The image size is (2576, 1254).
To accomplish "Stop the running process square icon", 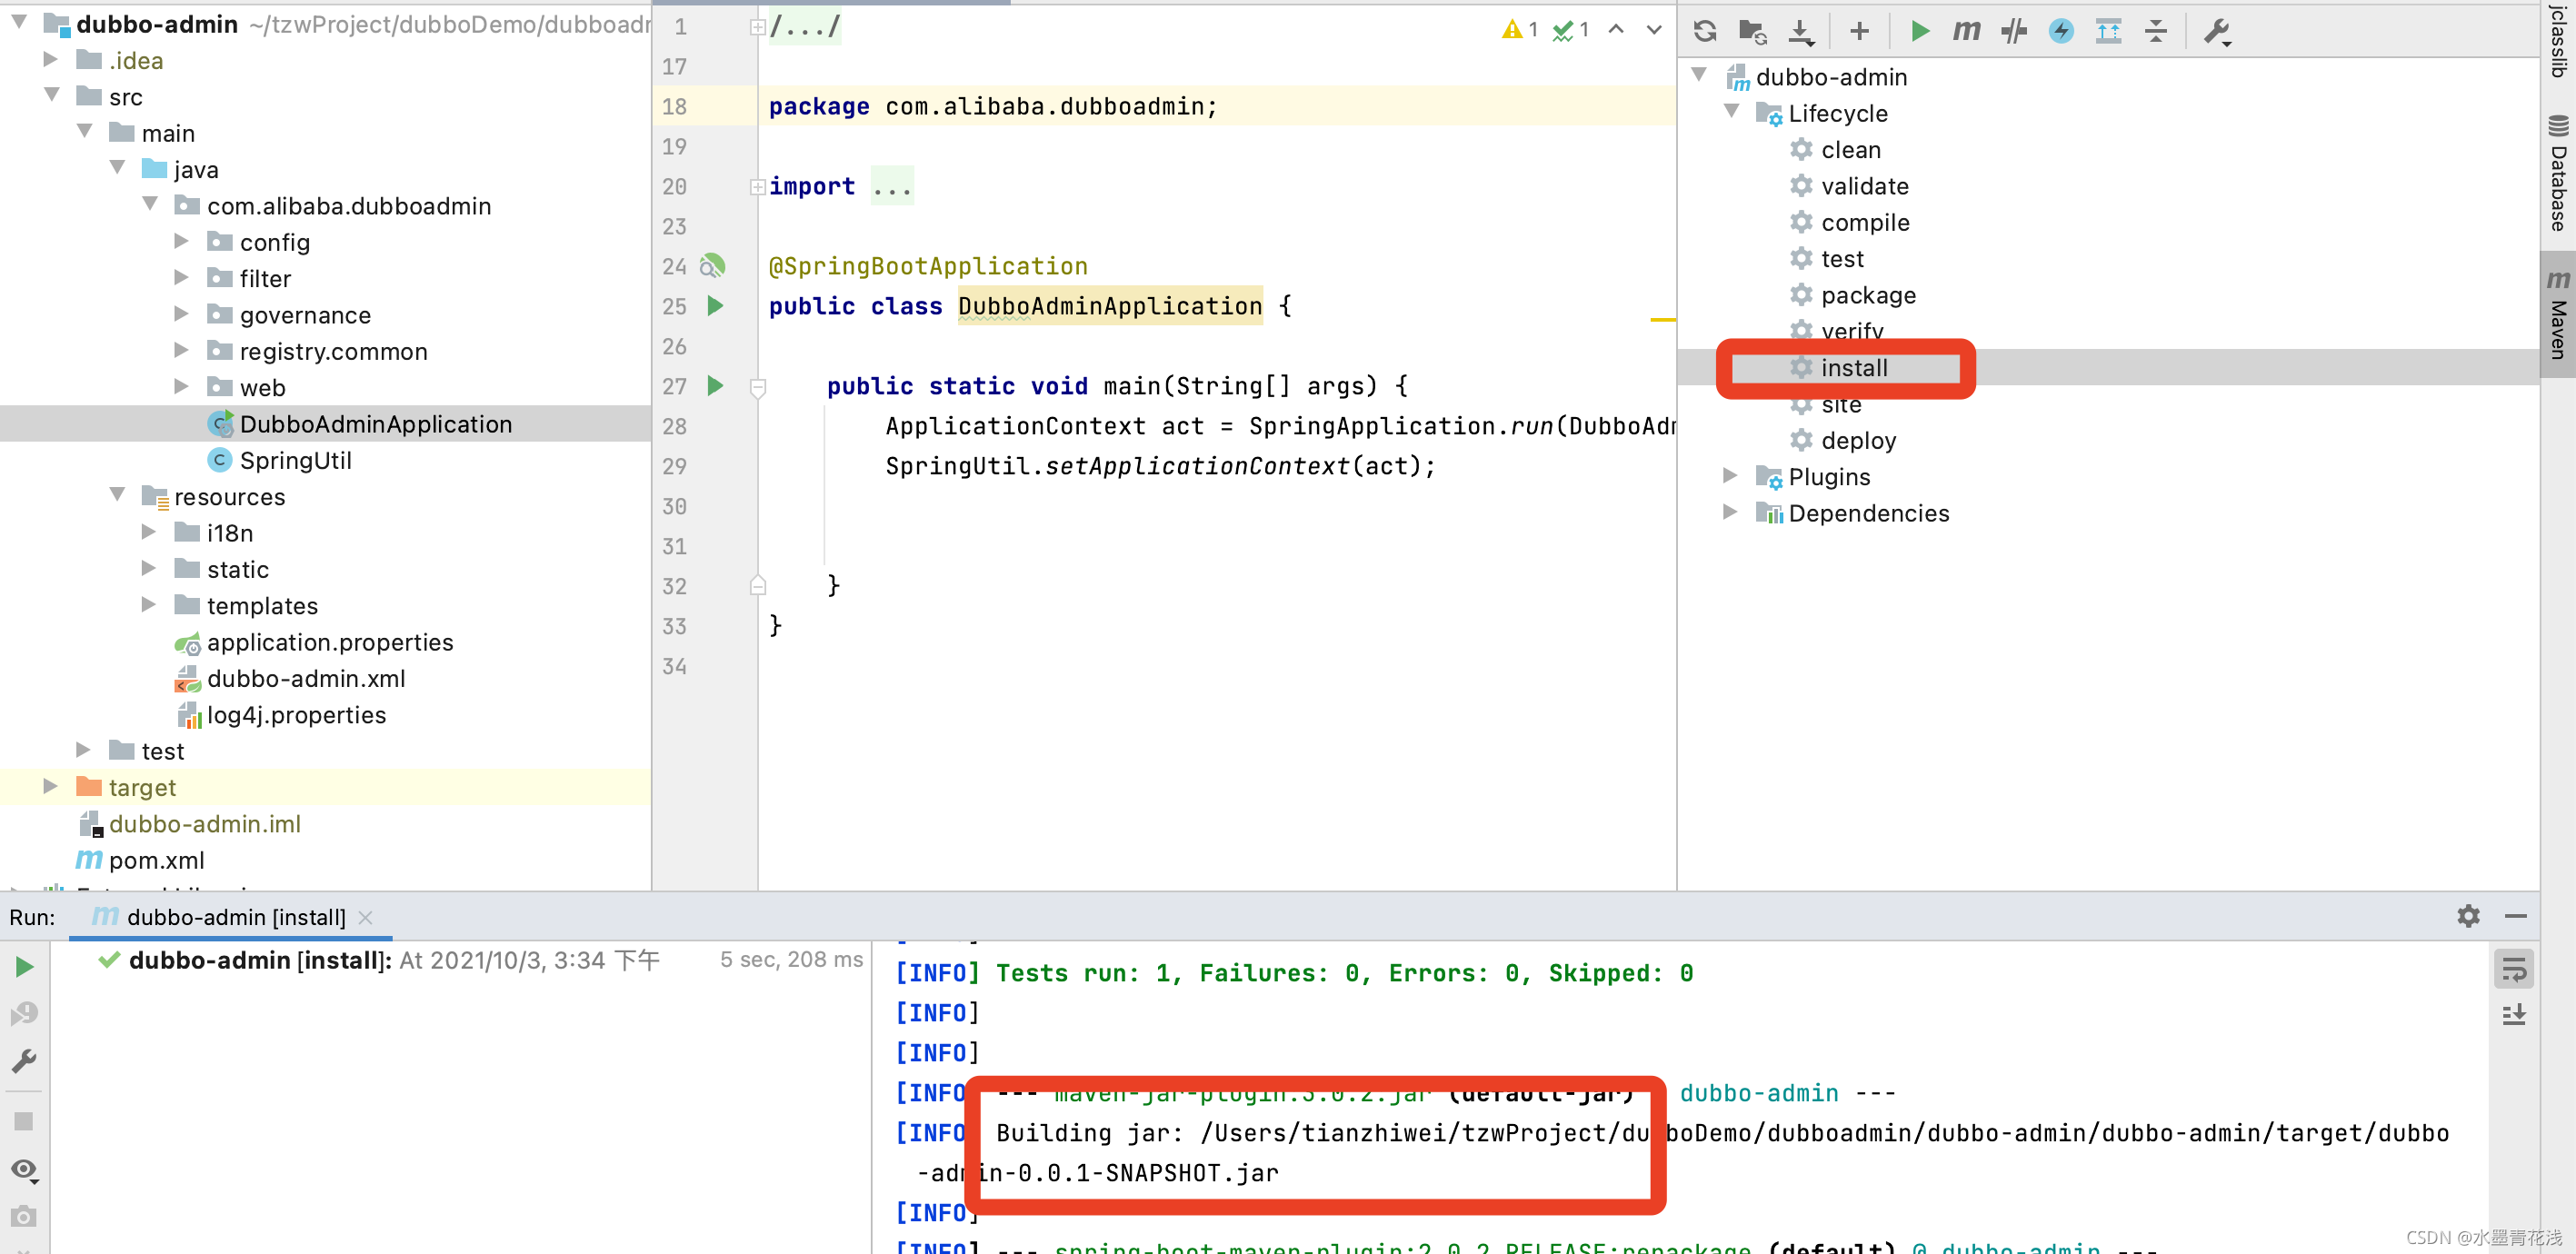I will (x=24, y=1121).
